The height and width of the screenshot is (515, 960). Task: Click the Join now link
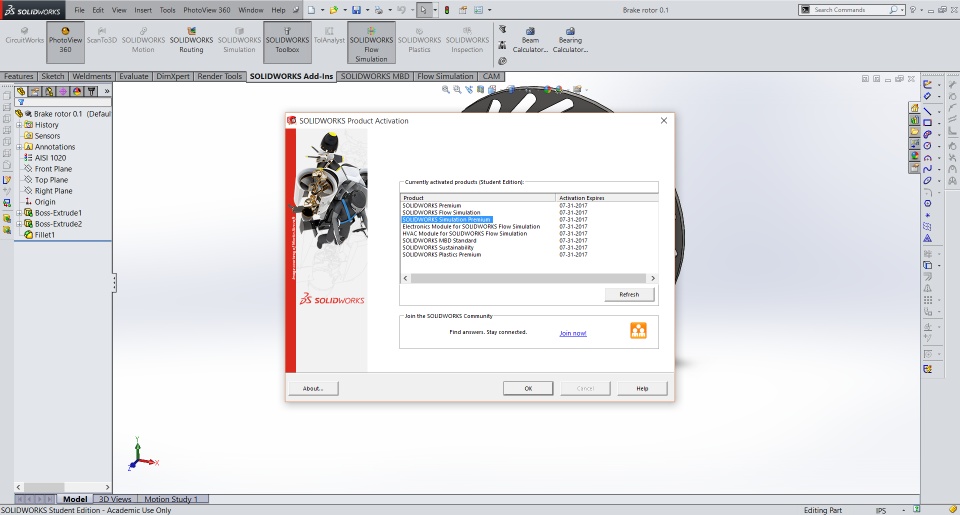573,333
